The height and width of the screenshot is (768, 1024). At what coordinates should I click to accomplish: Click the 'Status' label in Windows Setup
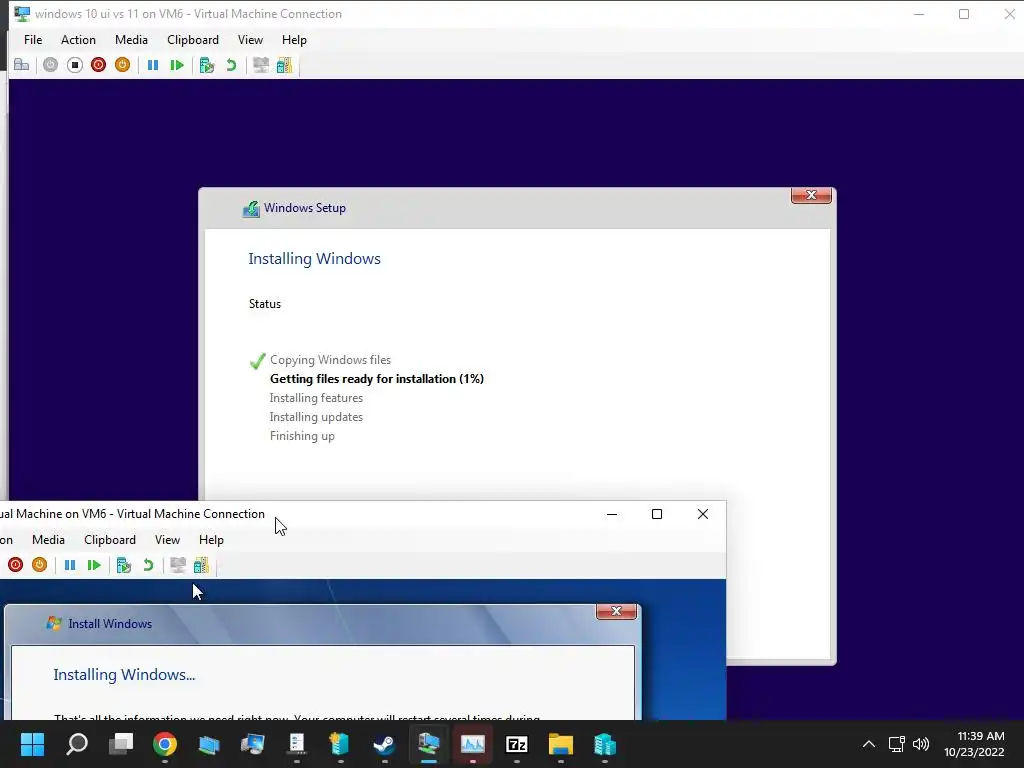tap(264, 304)
